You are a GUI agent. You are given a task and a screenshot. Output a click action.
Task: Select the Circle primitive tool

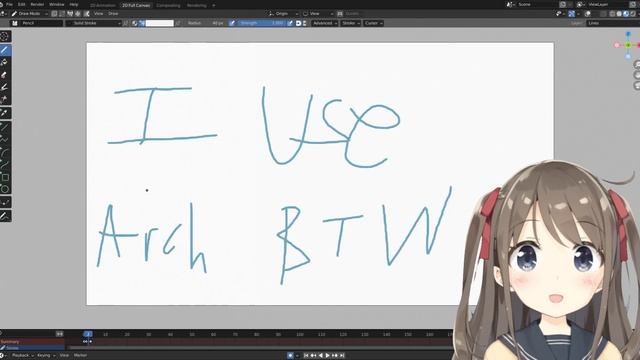point(4,189)
